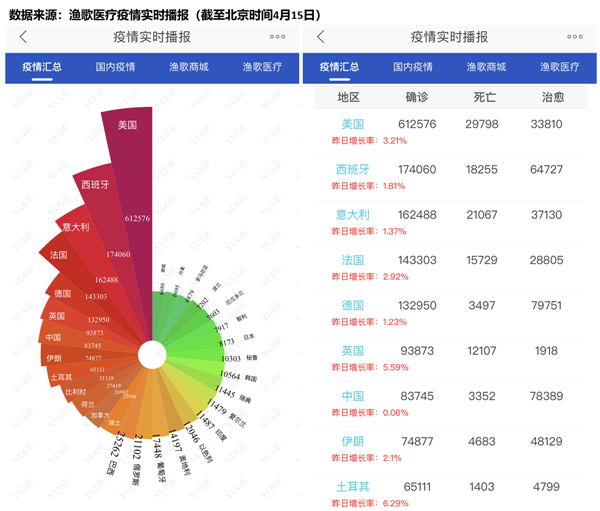Open 渔歌医疗 tab in the right panel
Screen dimensions: 600x511
560,68
